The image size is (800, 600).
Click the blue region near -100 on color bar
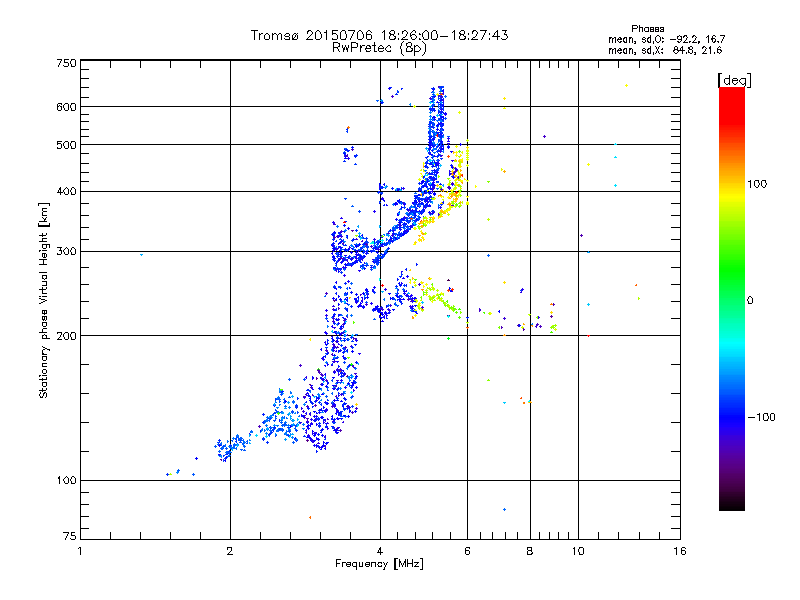[732, 417]
